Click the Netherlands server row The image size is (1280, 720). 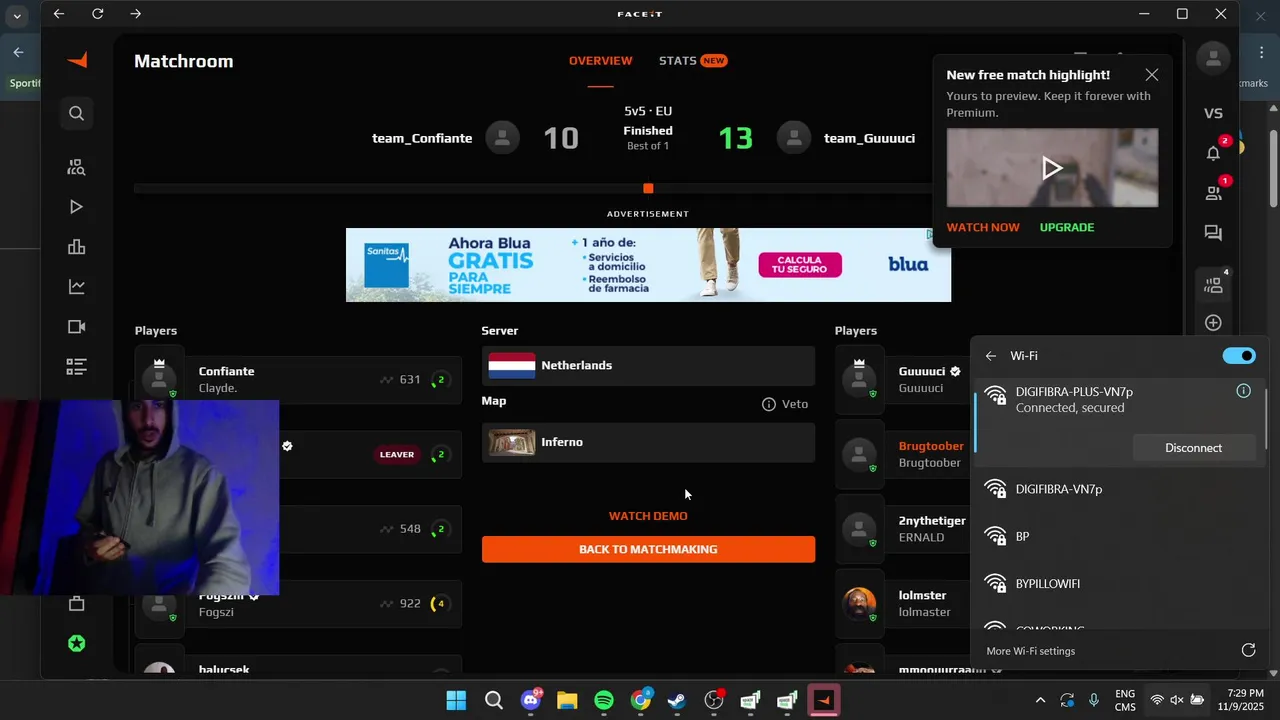[x=648, y=366]
